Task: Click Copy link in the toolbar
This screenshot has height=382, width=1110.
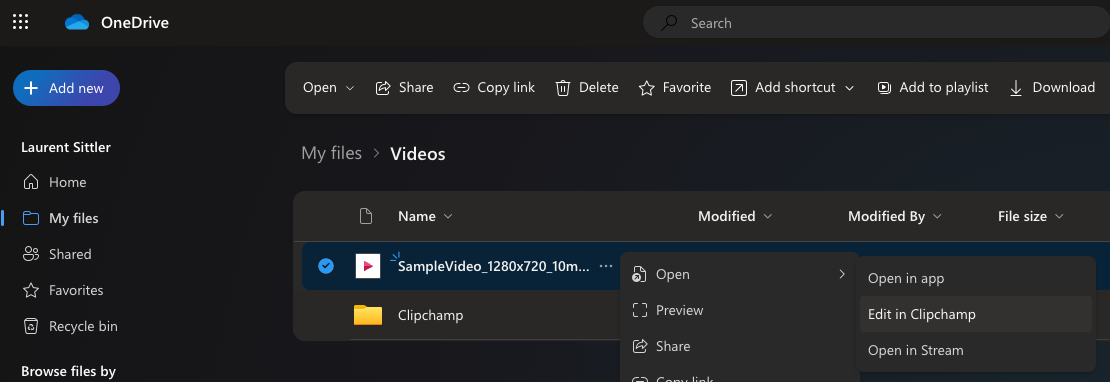Action: pos(494,87)
